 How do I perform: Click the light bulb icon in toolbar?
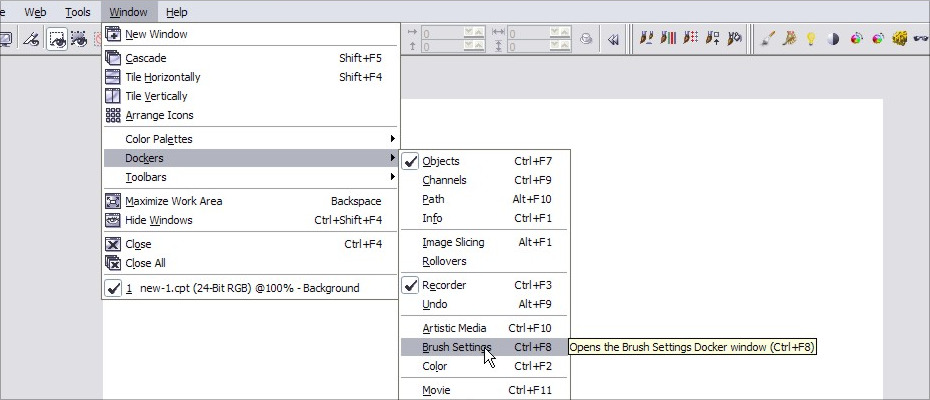coord(811,39)
